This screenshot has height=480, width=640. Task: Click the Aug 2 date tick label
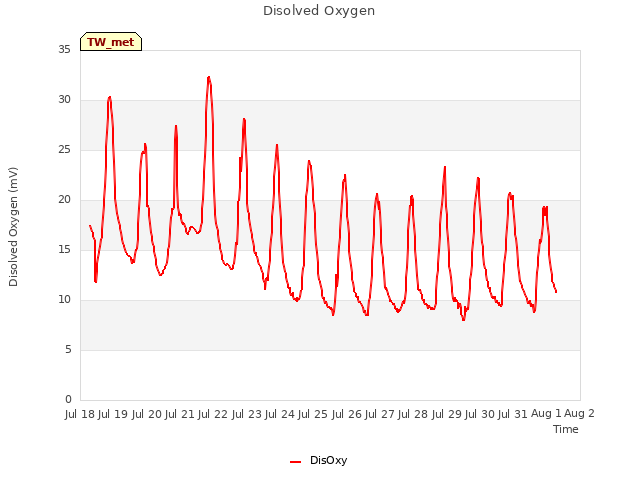pos(579,414)
